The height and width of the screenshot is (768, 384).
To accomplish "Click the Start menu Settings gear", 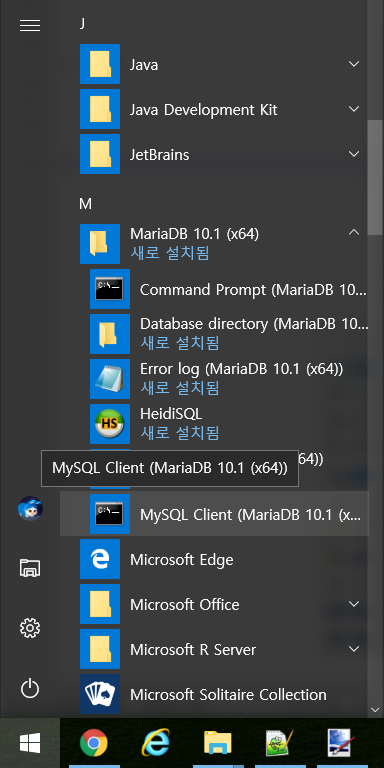I will (x=30, y=627).
